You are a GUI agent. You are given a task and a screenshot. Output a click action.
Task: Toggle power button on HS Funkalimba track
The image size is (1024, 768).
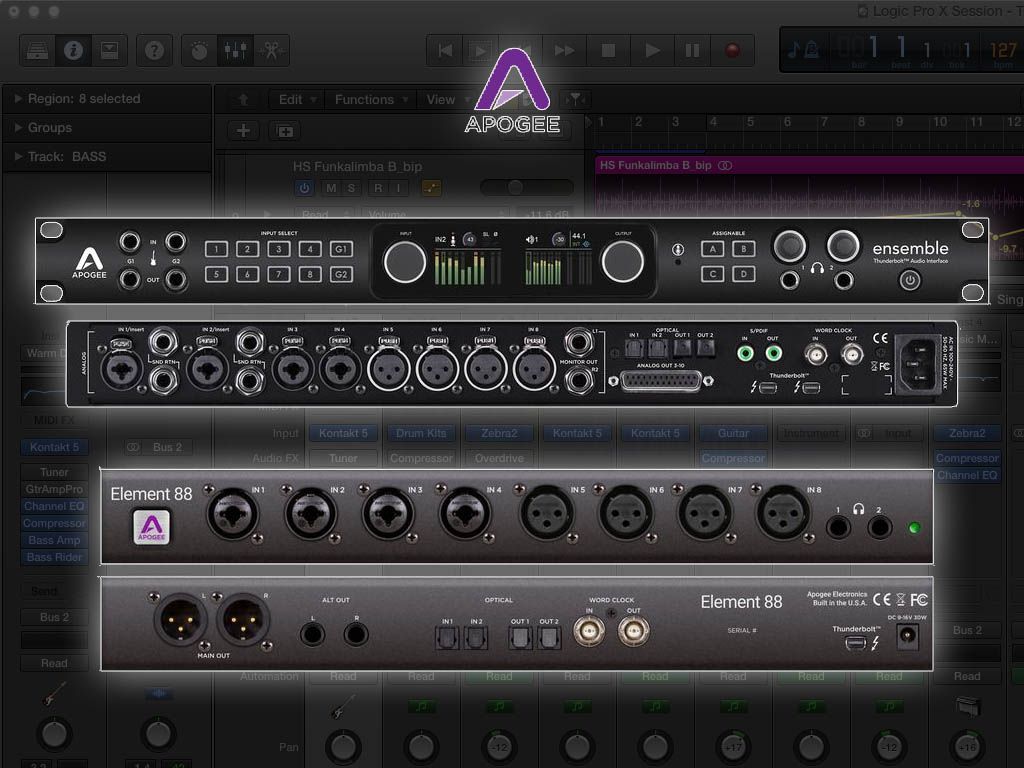(304, 188)
